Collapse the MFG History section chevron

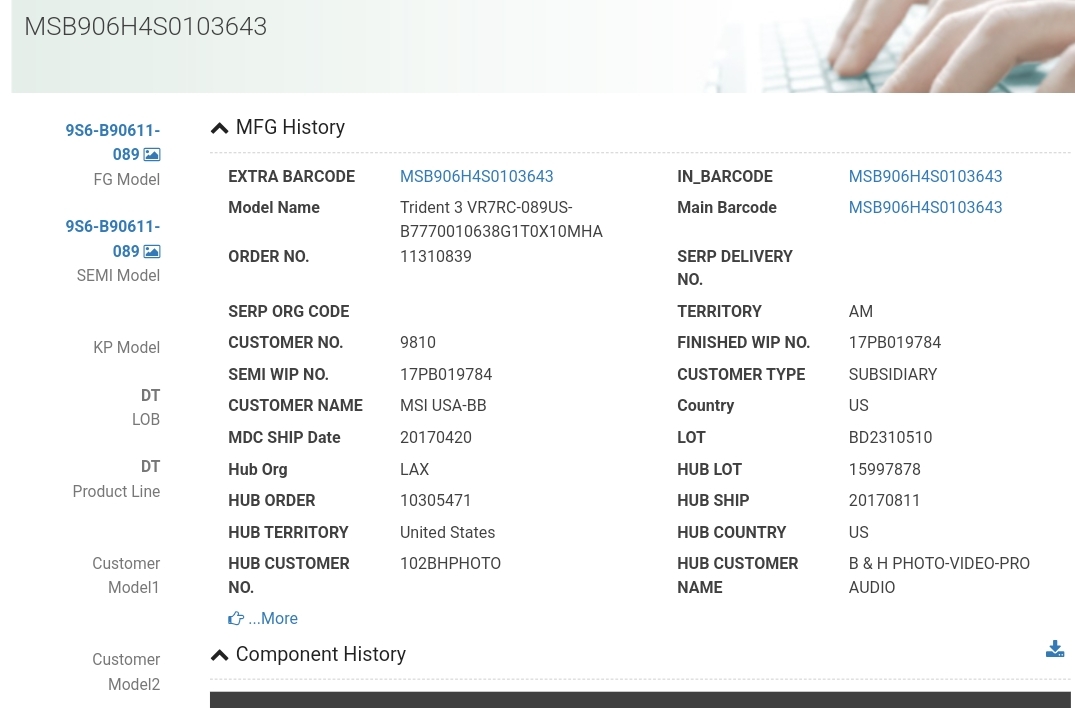(x=219, y=128)
